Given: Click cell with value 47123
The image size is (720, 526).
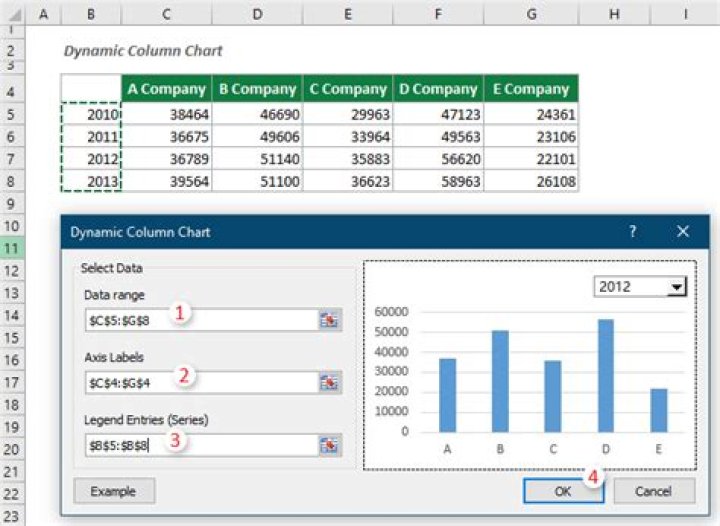Looking at the screenshot, I should click(438, 114).
